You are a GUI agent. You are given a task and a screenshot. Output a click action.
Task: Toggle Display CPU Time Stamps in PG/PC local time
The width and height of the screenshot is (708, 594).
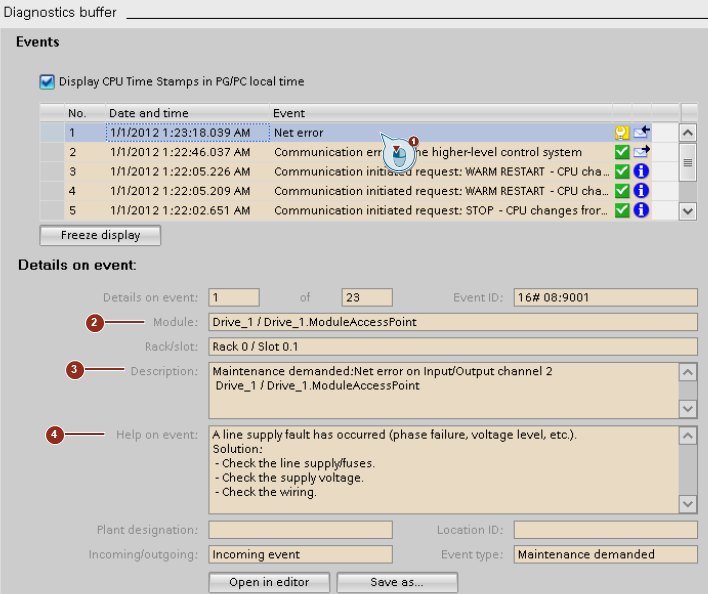47,82
